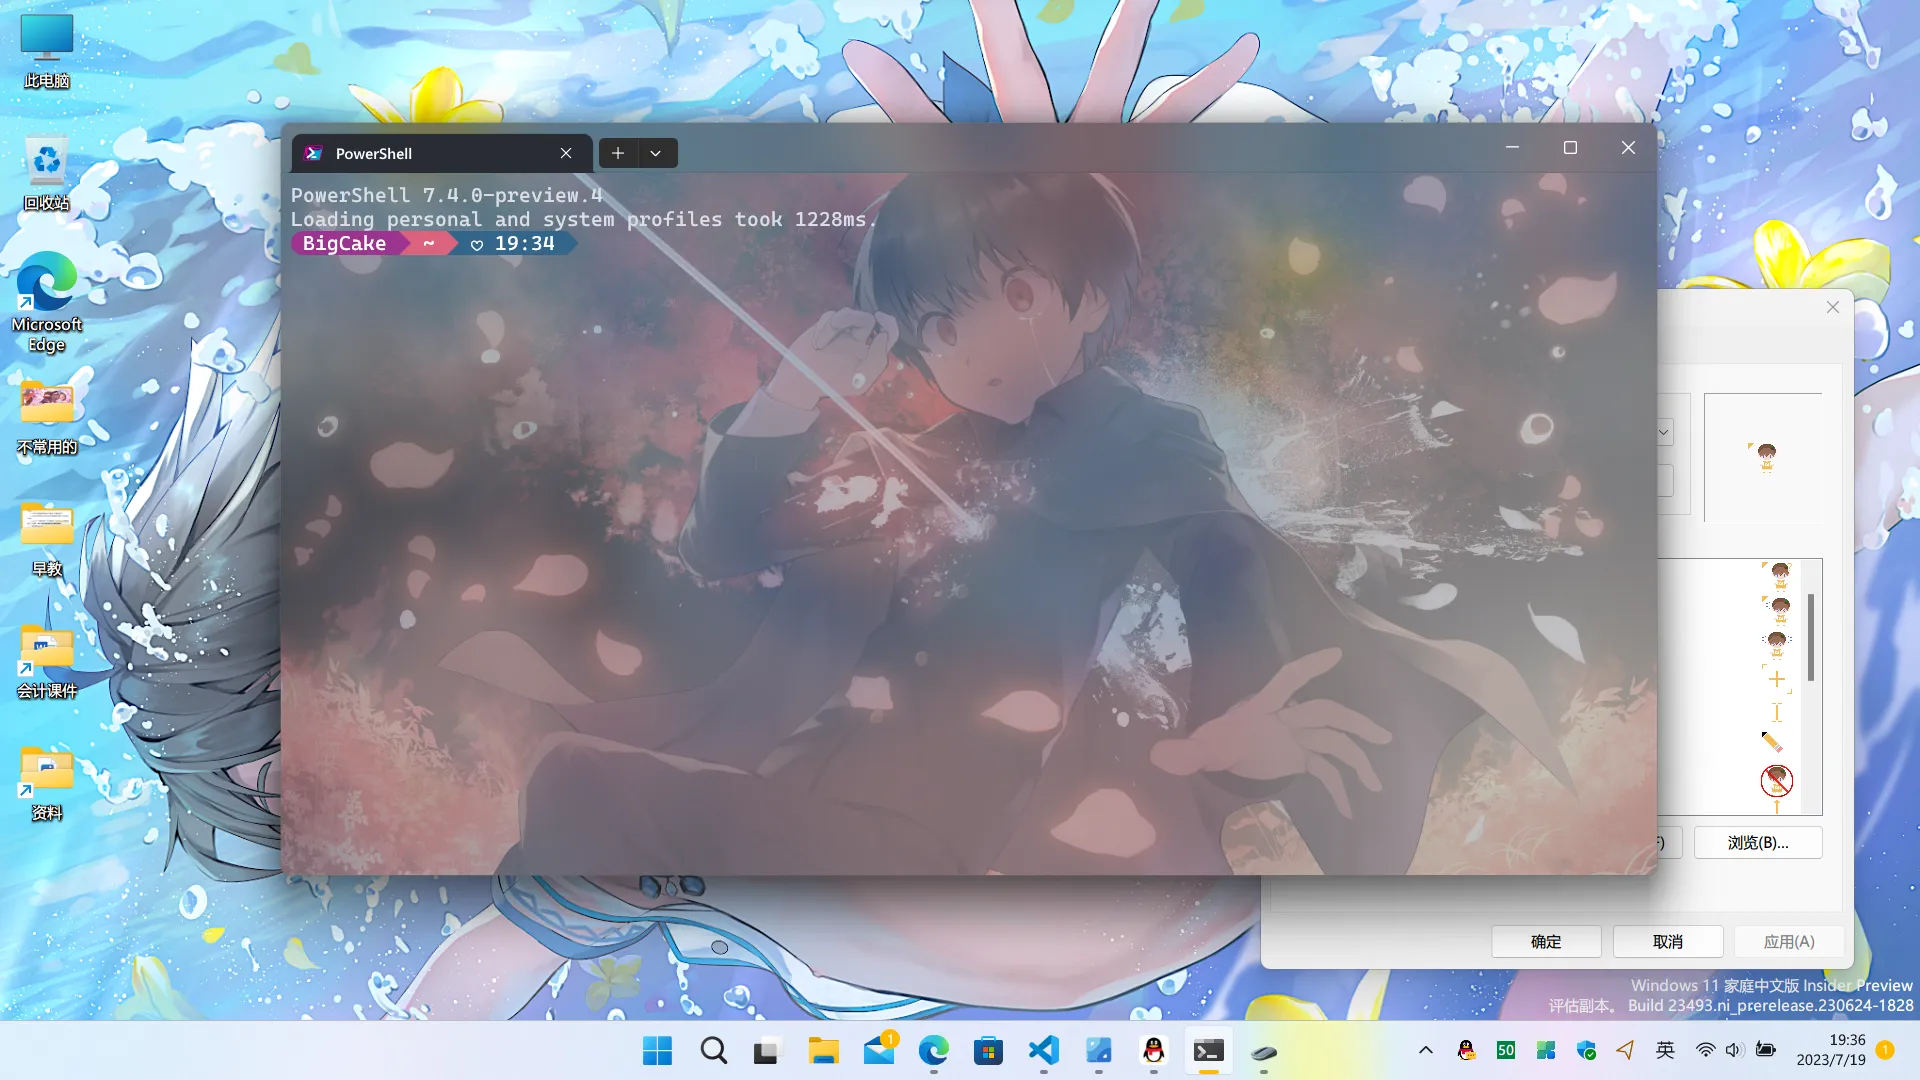Show hidden tray icons chevron
This screenshot has width=1920, height=1080.
point(1426,1050)
